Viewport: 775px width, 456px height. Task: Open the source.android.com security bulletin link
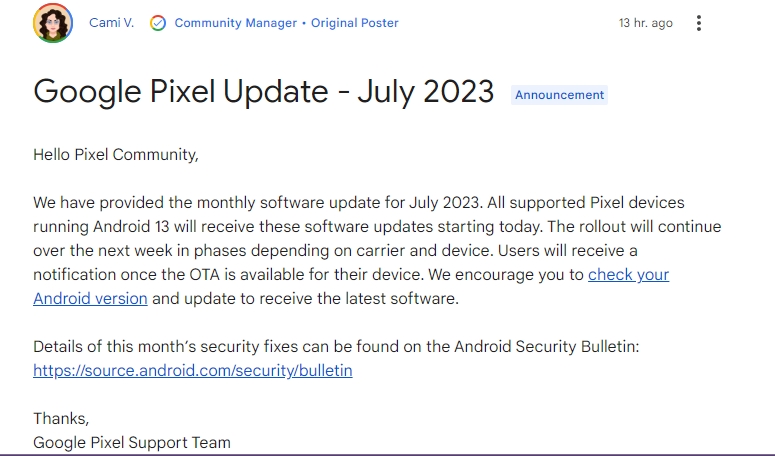(193, 371)
